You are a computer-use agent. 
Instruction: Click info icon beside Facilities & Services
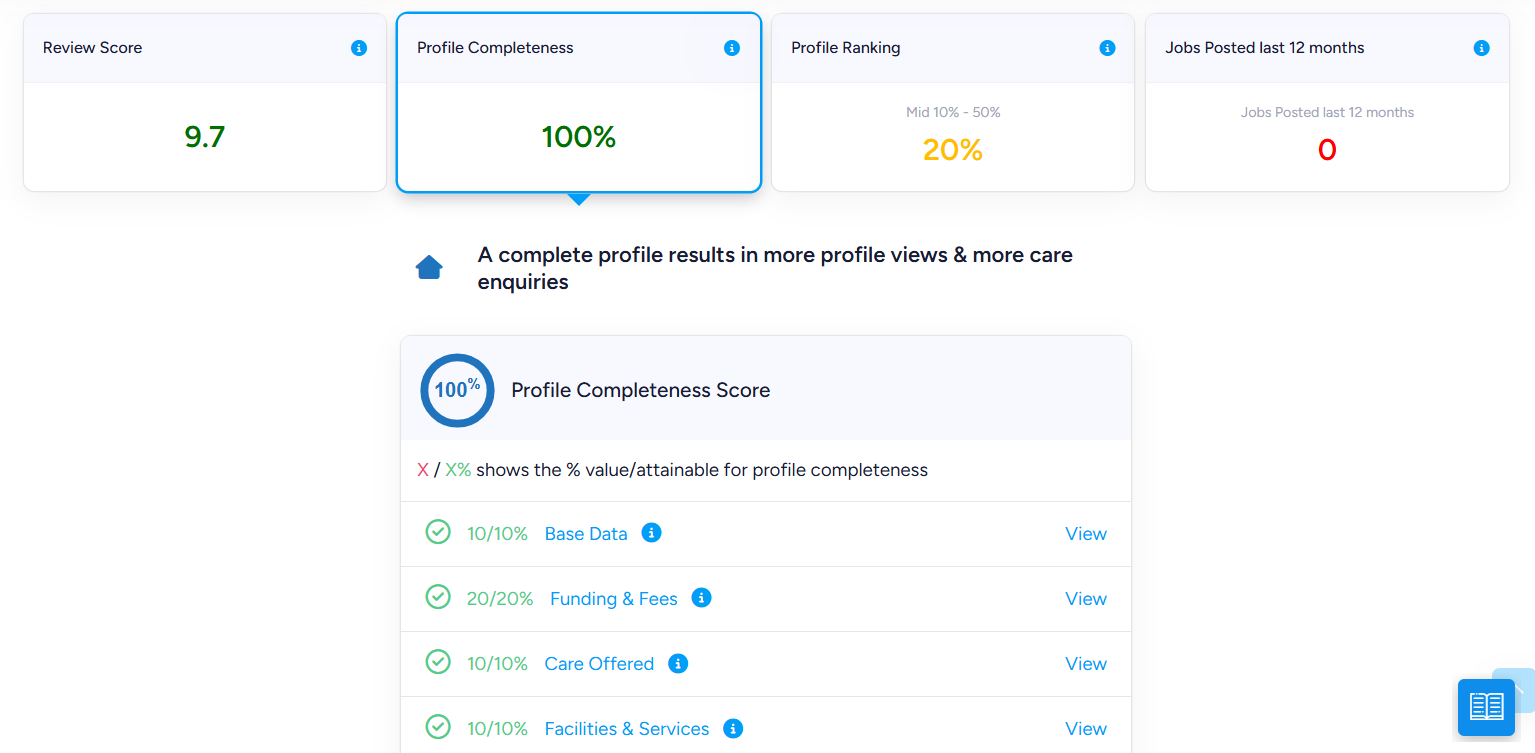[x=733, y=728]
